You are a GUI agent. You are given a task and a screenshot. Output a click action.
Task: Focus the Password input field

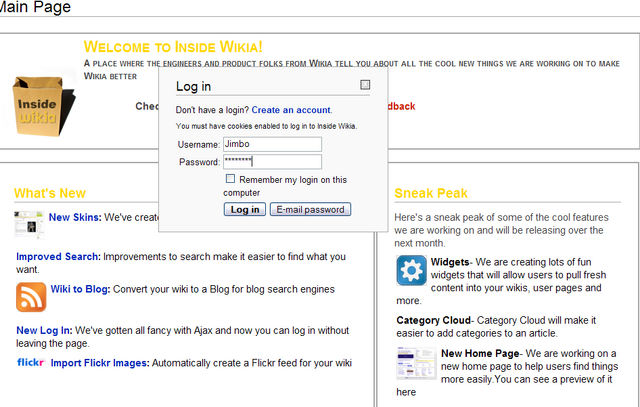(x=272, y=162)
